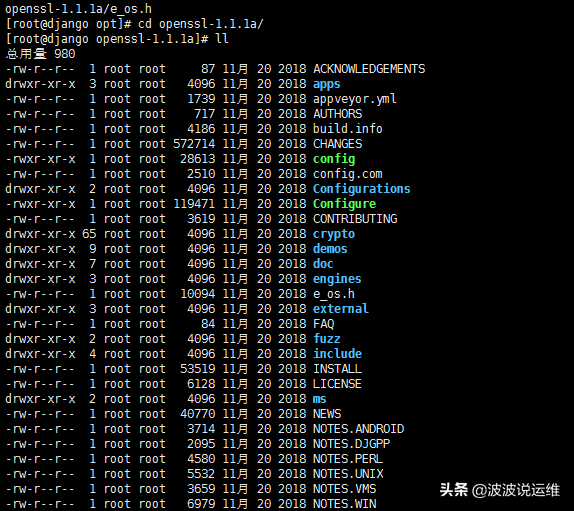Viewport: 574px width, 511px height.
Task: Select the engines directory name
Action: click(337, 279)
